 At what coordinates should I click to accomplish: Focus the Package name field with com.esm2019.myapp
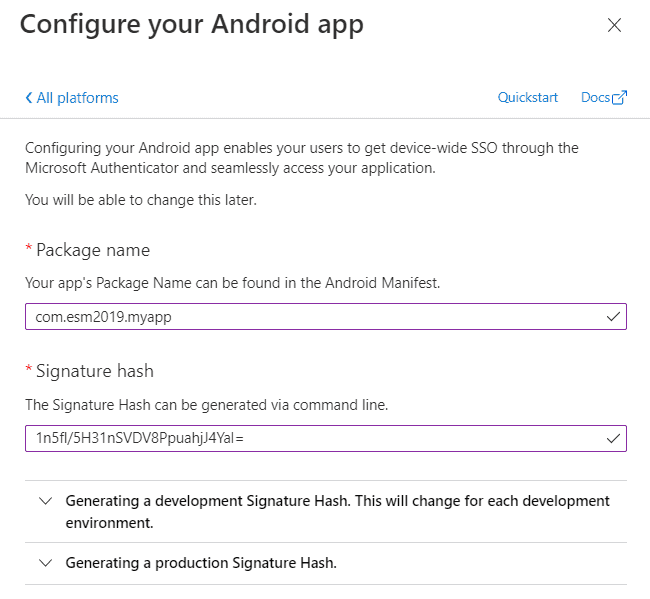pos(326,317)
